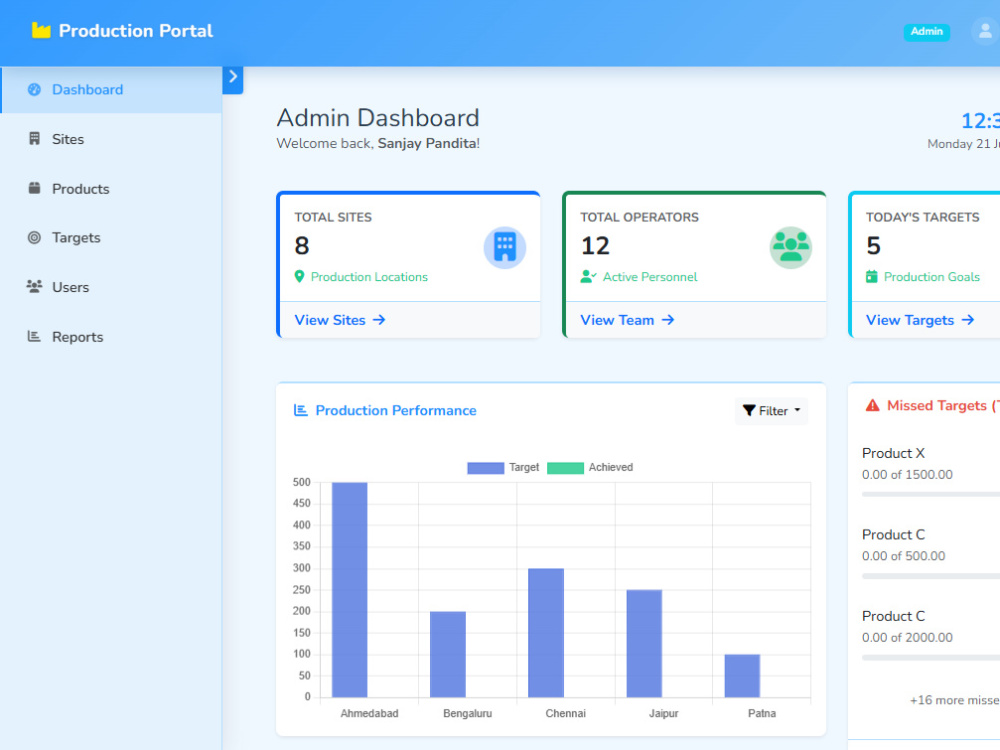Viewport: 1000px width, 750px height.
Task: Click the funnel icon in Filter button
Action: [749, 411]
